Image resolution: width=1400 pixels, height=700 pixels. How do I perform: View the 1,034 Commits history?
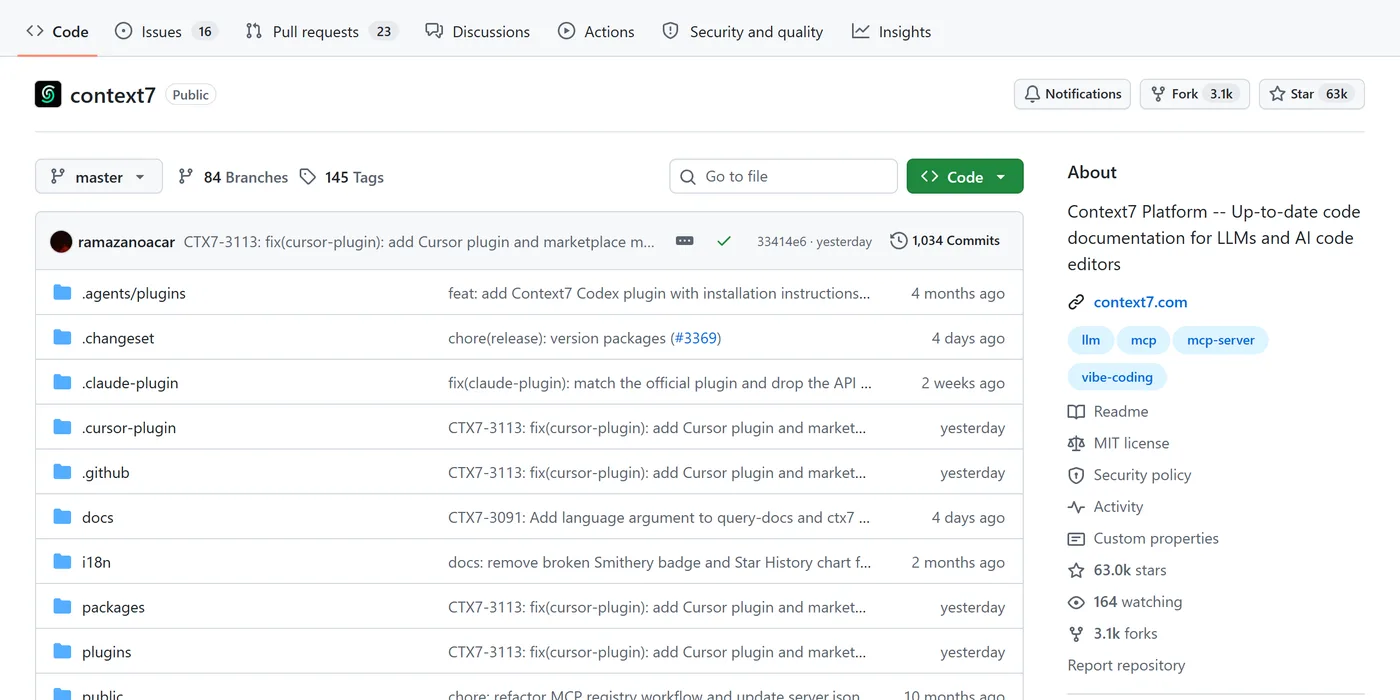[945, 241]
